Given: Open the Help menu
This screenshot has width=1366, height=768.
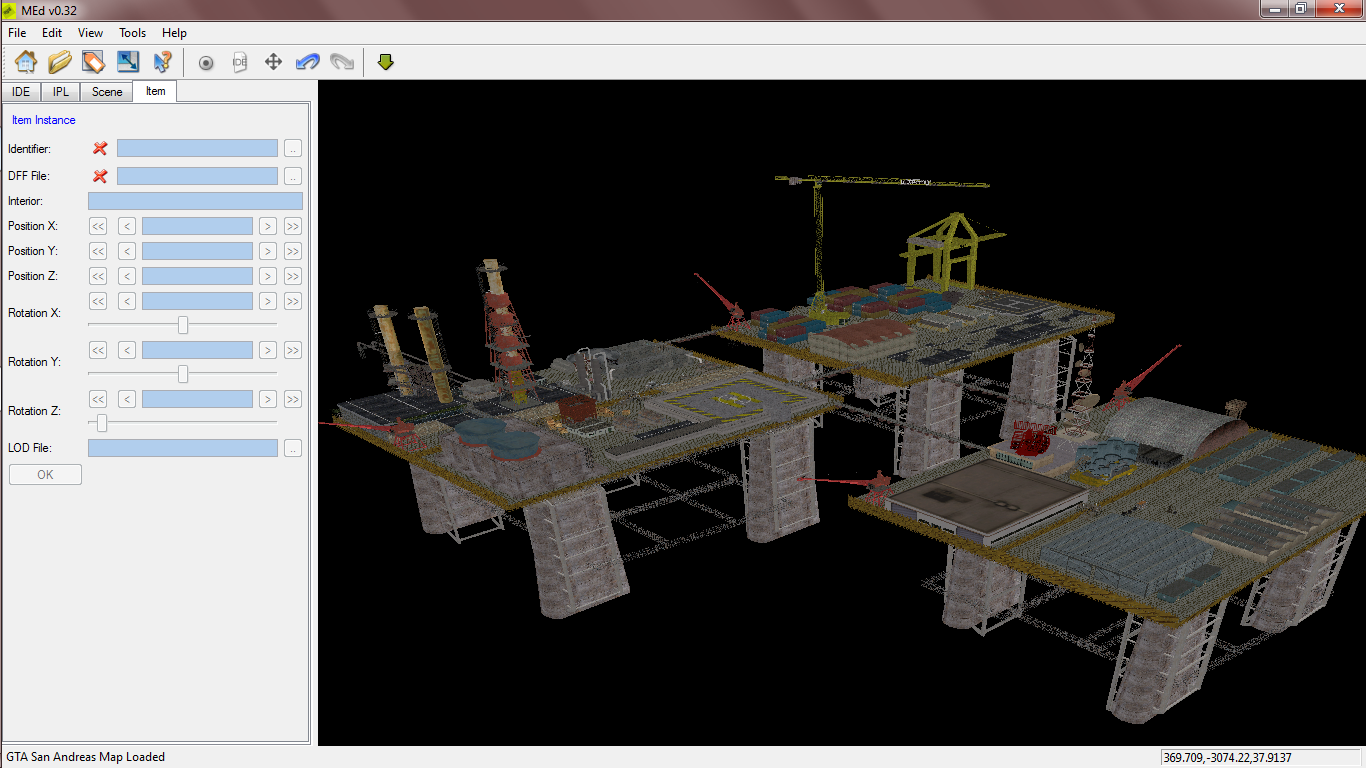Looking at the screenshot, I should (174, 33).
